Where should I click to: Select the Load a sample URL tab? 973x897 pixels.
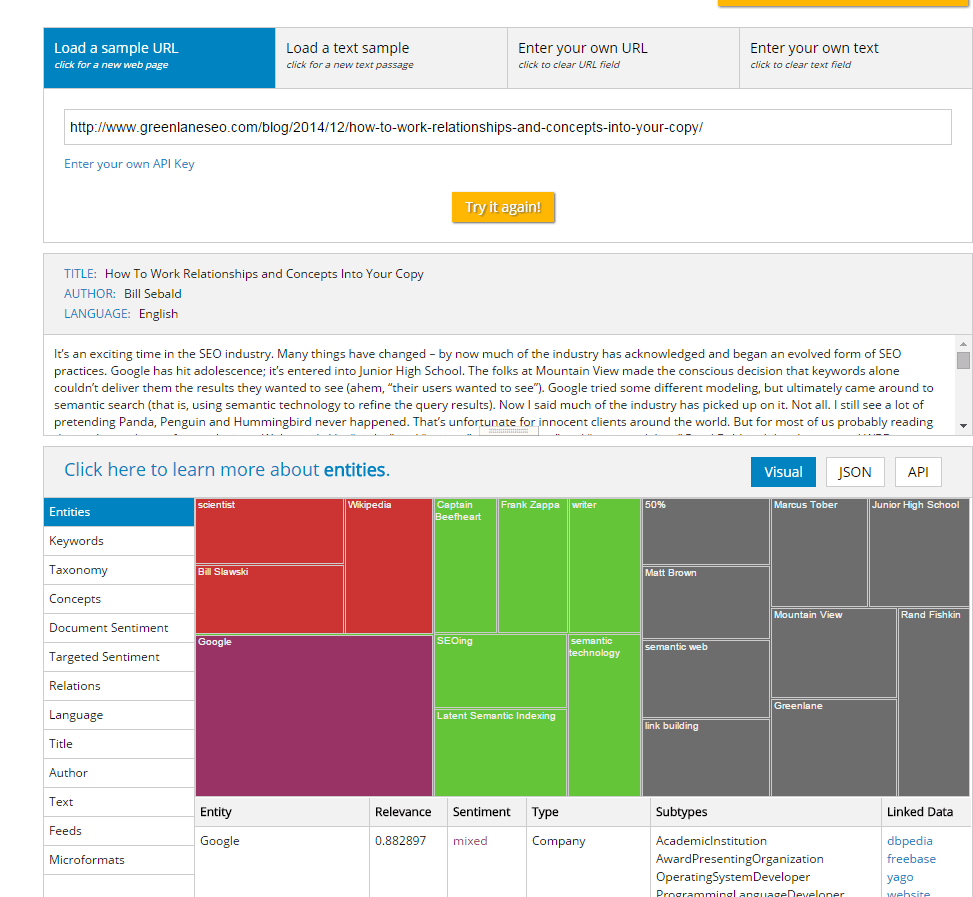pyautogui.click(x=159, y=57)
